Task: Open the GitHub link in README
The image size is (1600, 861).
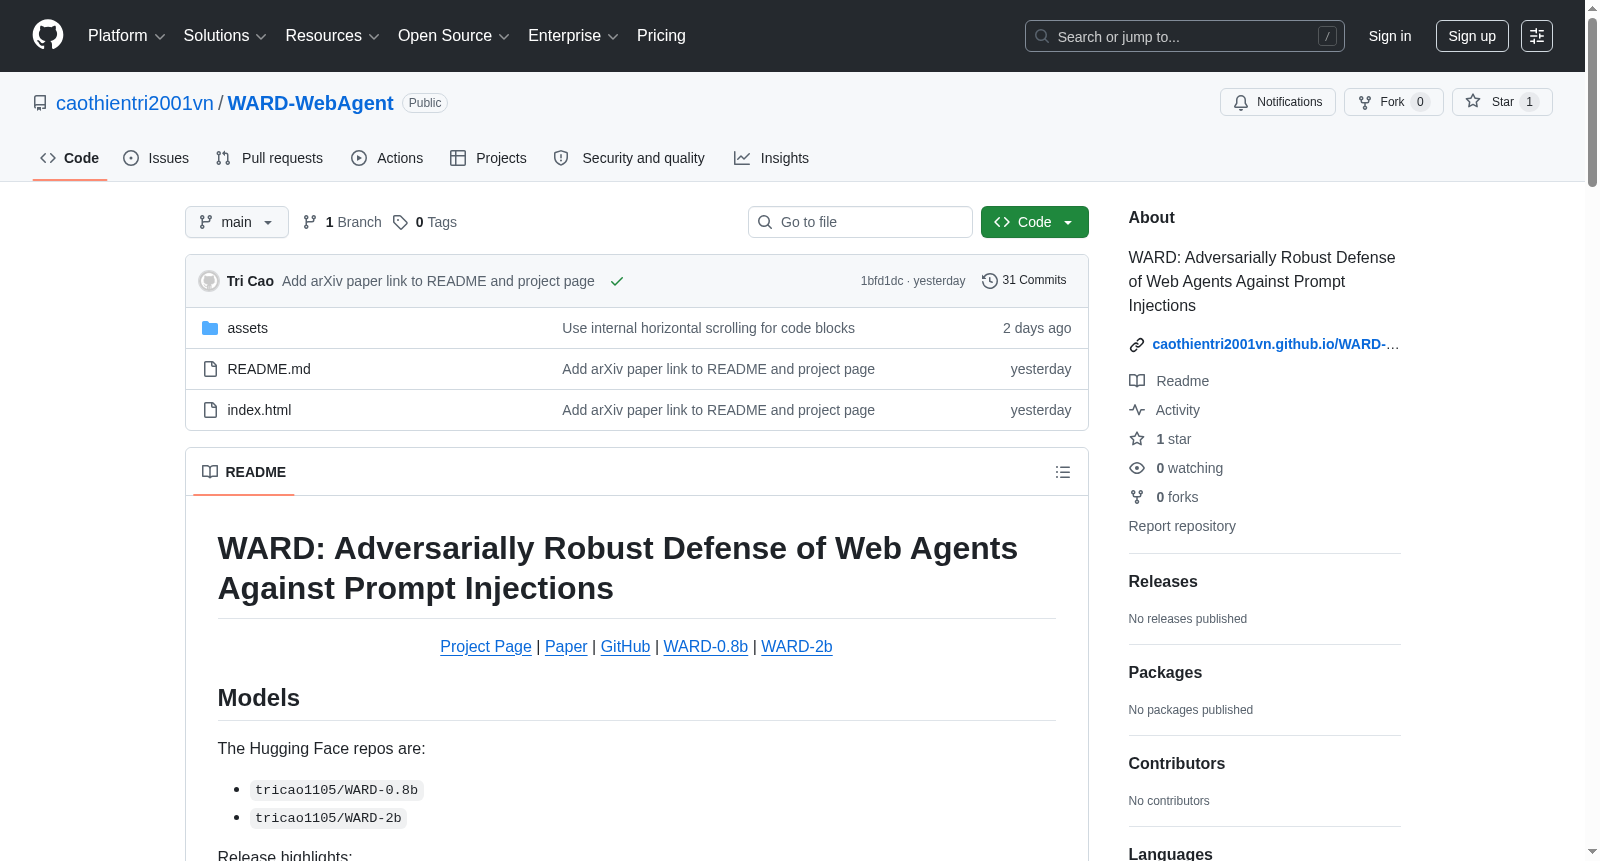Action: click(626, 647)
